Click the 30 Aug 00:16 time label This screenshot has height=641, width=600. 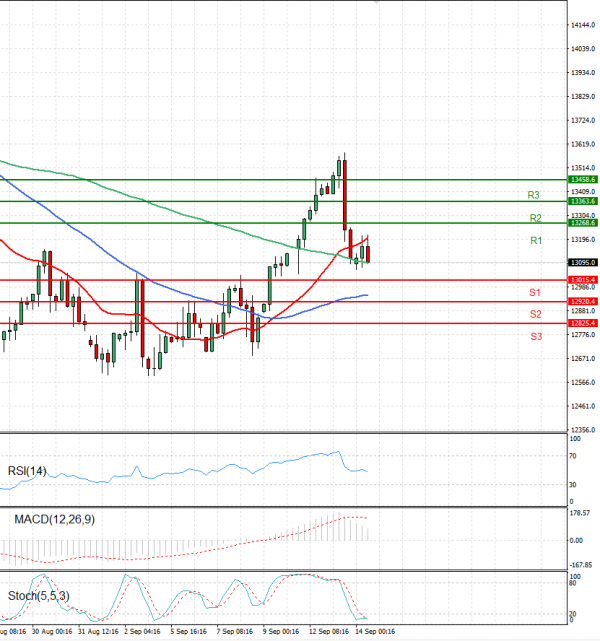pyautogui.click(x=52, y=632)
